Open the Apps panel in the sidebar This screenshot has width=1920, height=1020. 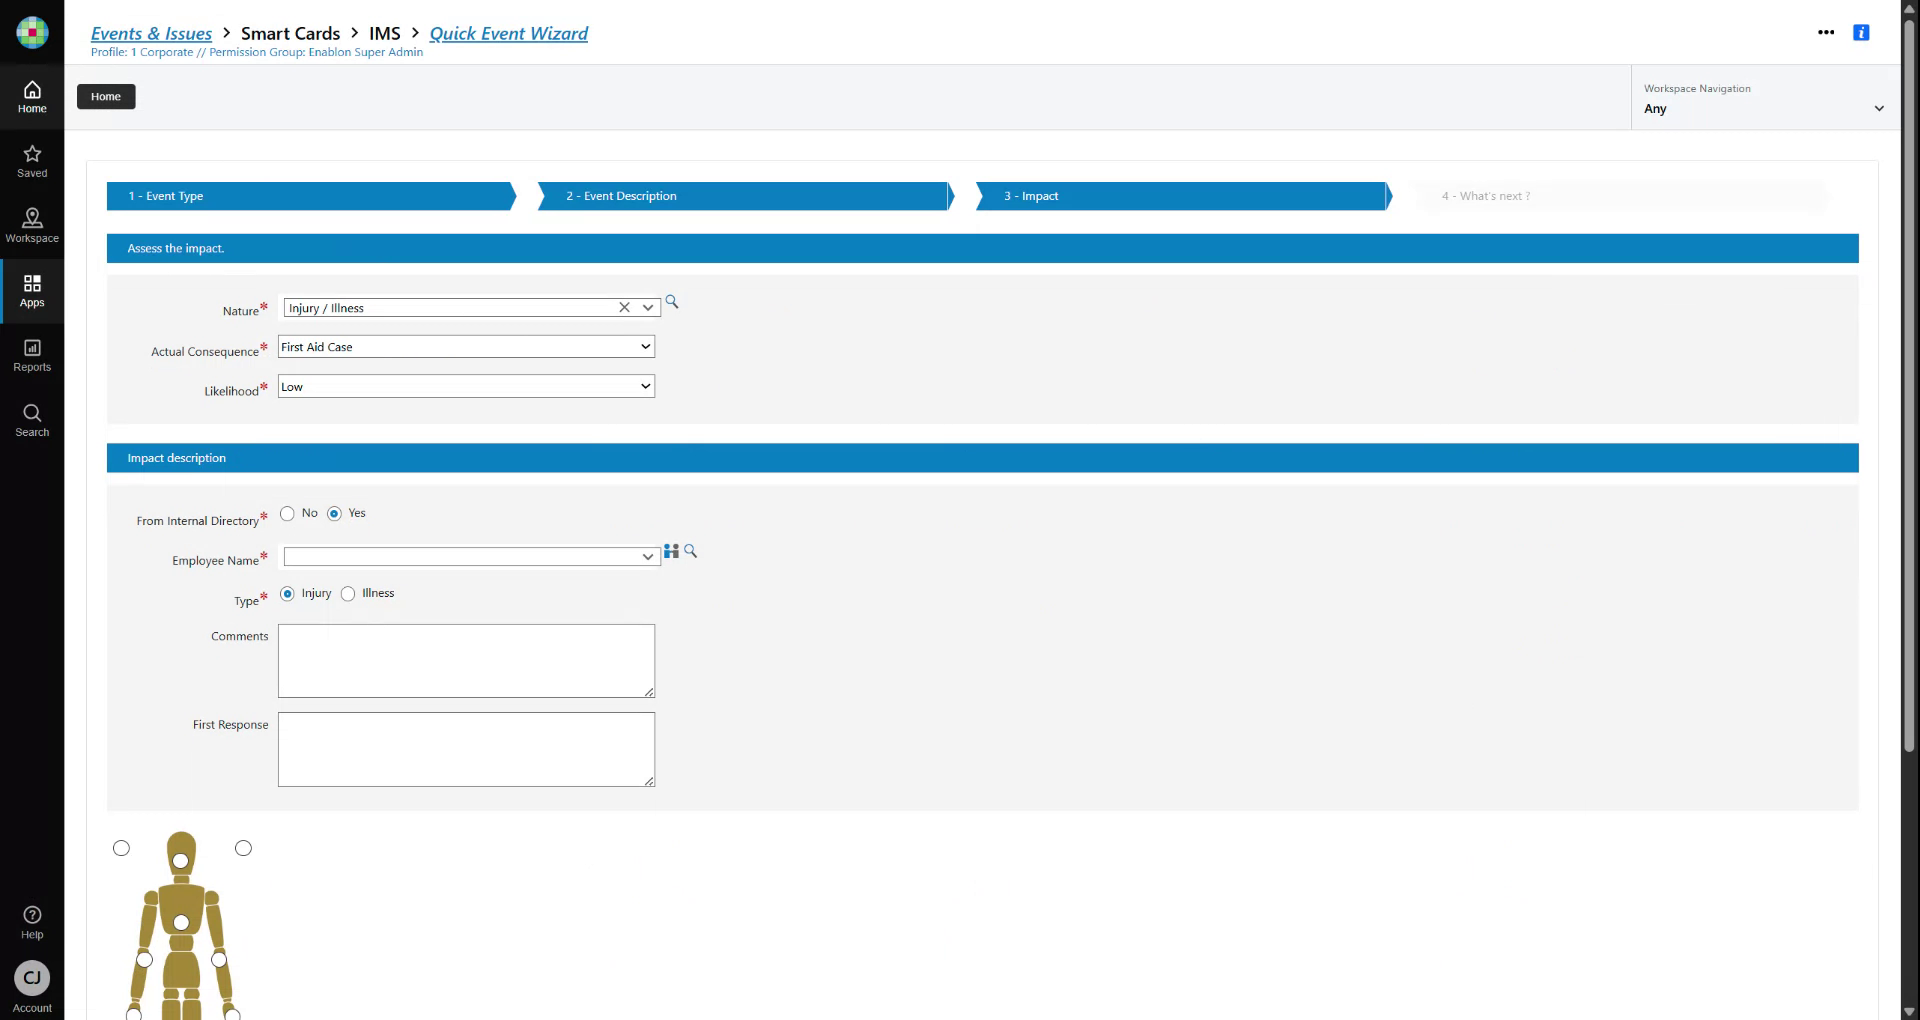(x=32, y=289)
